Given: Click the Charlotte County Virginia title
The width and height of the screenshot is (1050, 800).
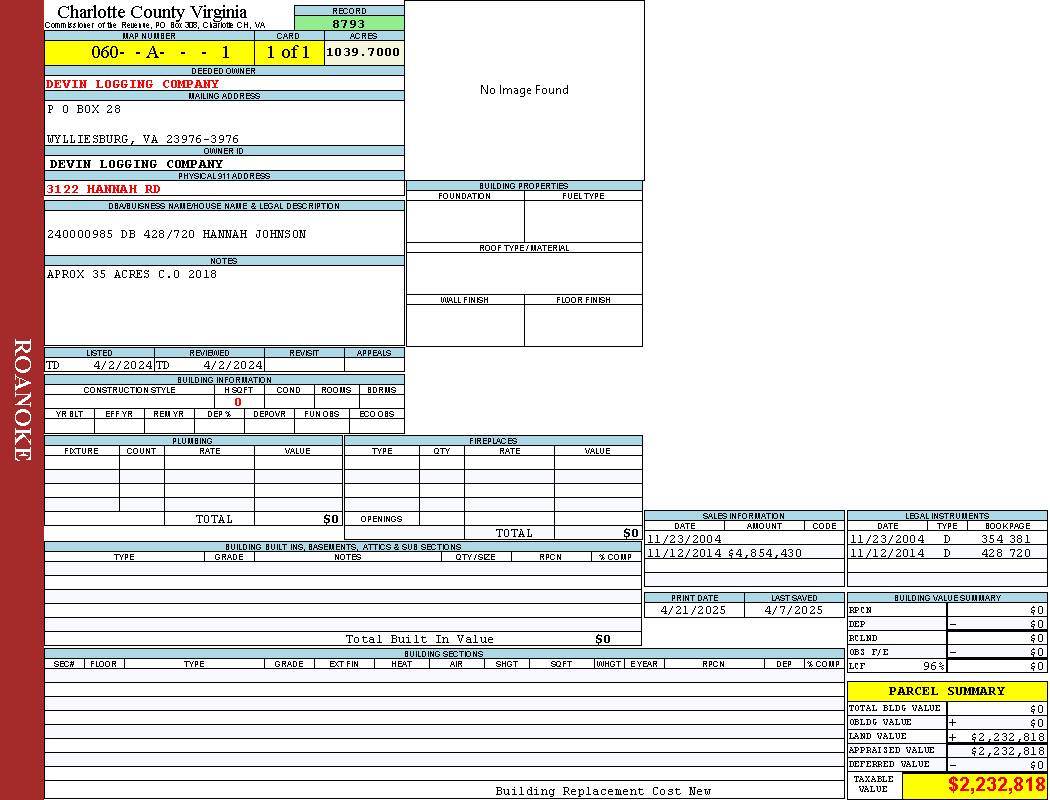Looking at the screenshot, I should [x=152, y=12].
